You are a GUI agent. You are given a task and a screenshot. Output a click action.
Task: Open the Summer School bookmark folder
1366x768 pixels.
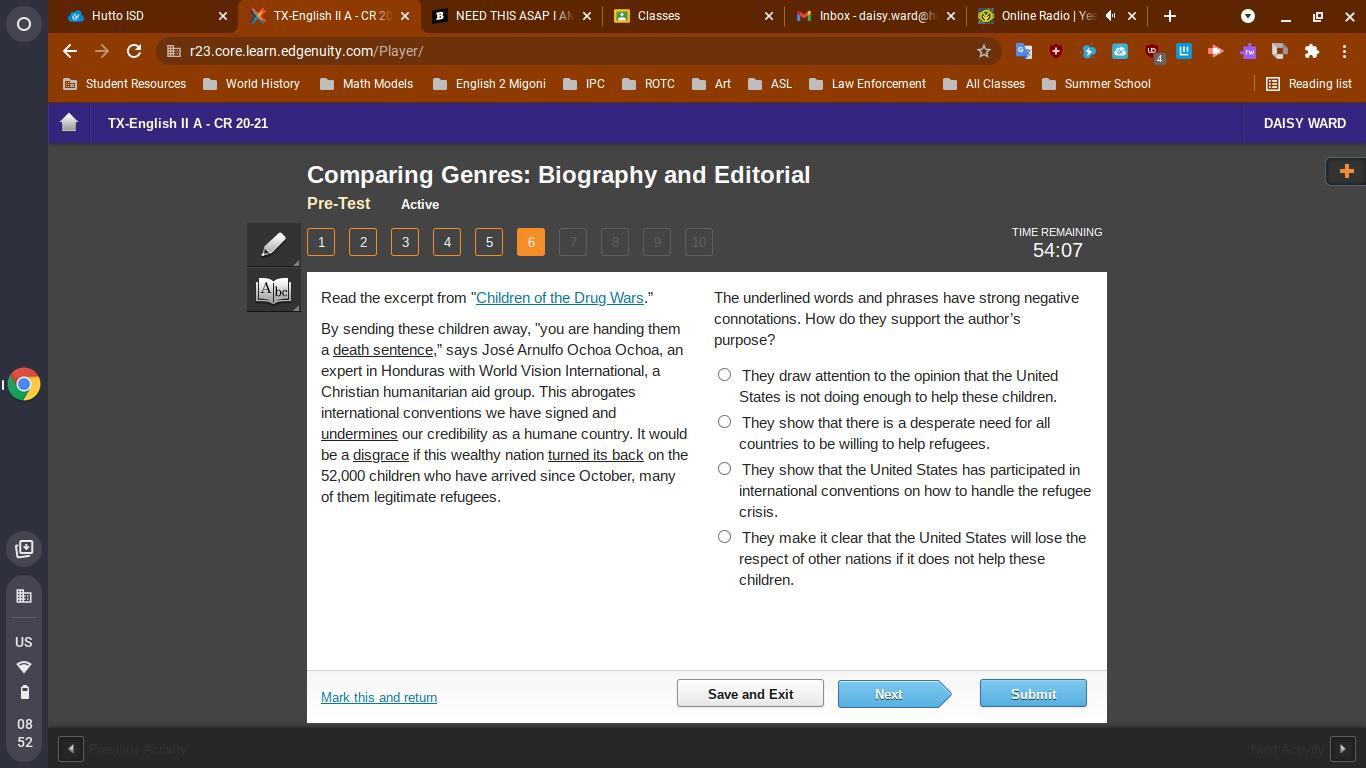tap(1096, 84)
